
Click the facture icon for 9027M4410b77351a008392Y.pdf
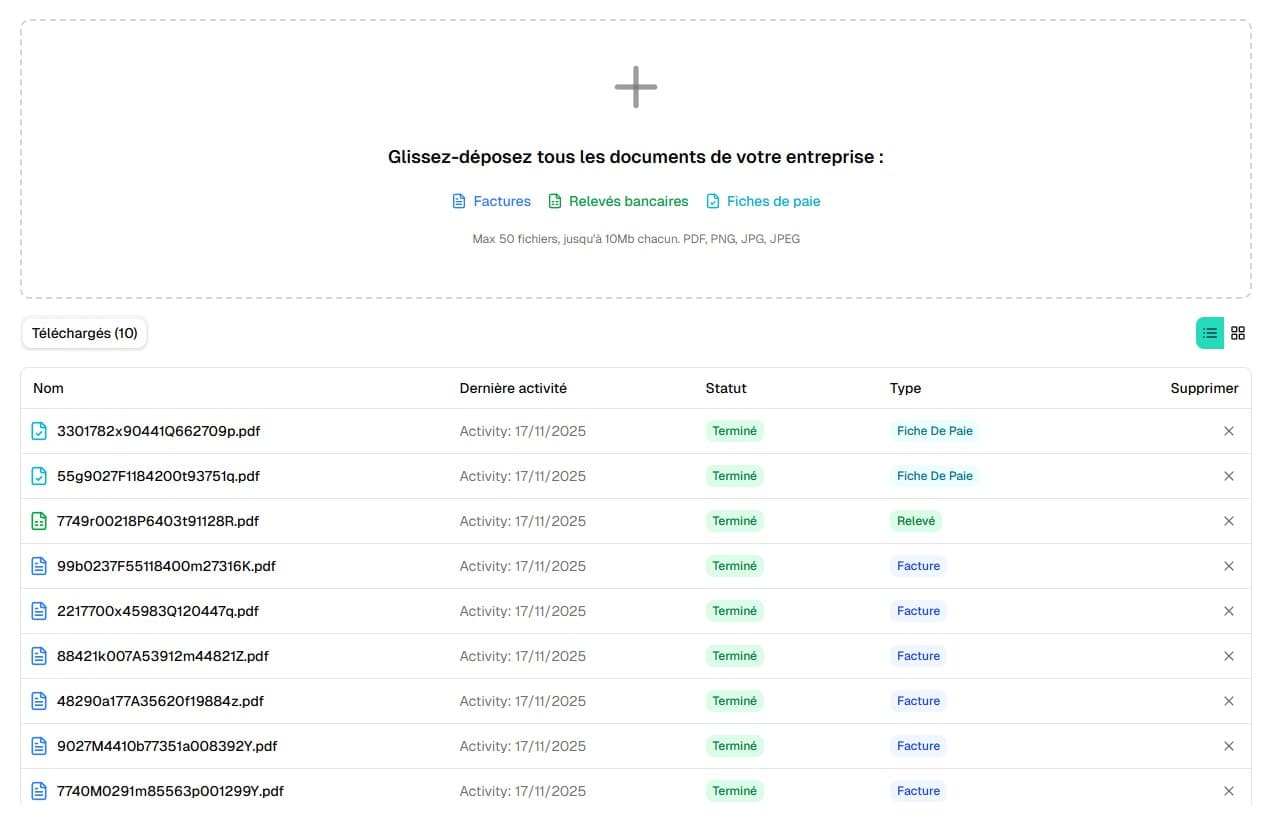[x=38, y=746]
